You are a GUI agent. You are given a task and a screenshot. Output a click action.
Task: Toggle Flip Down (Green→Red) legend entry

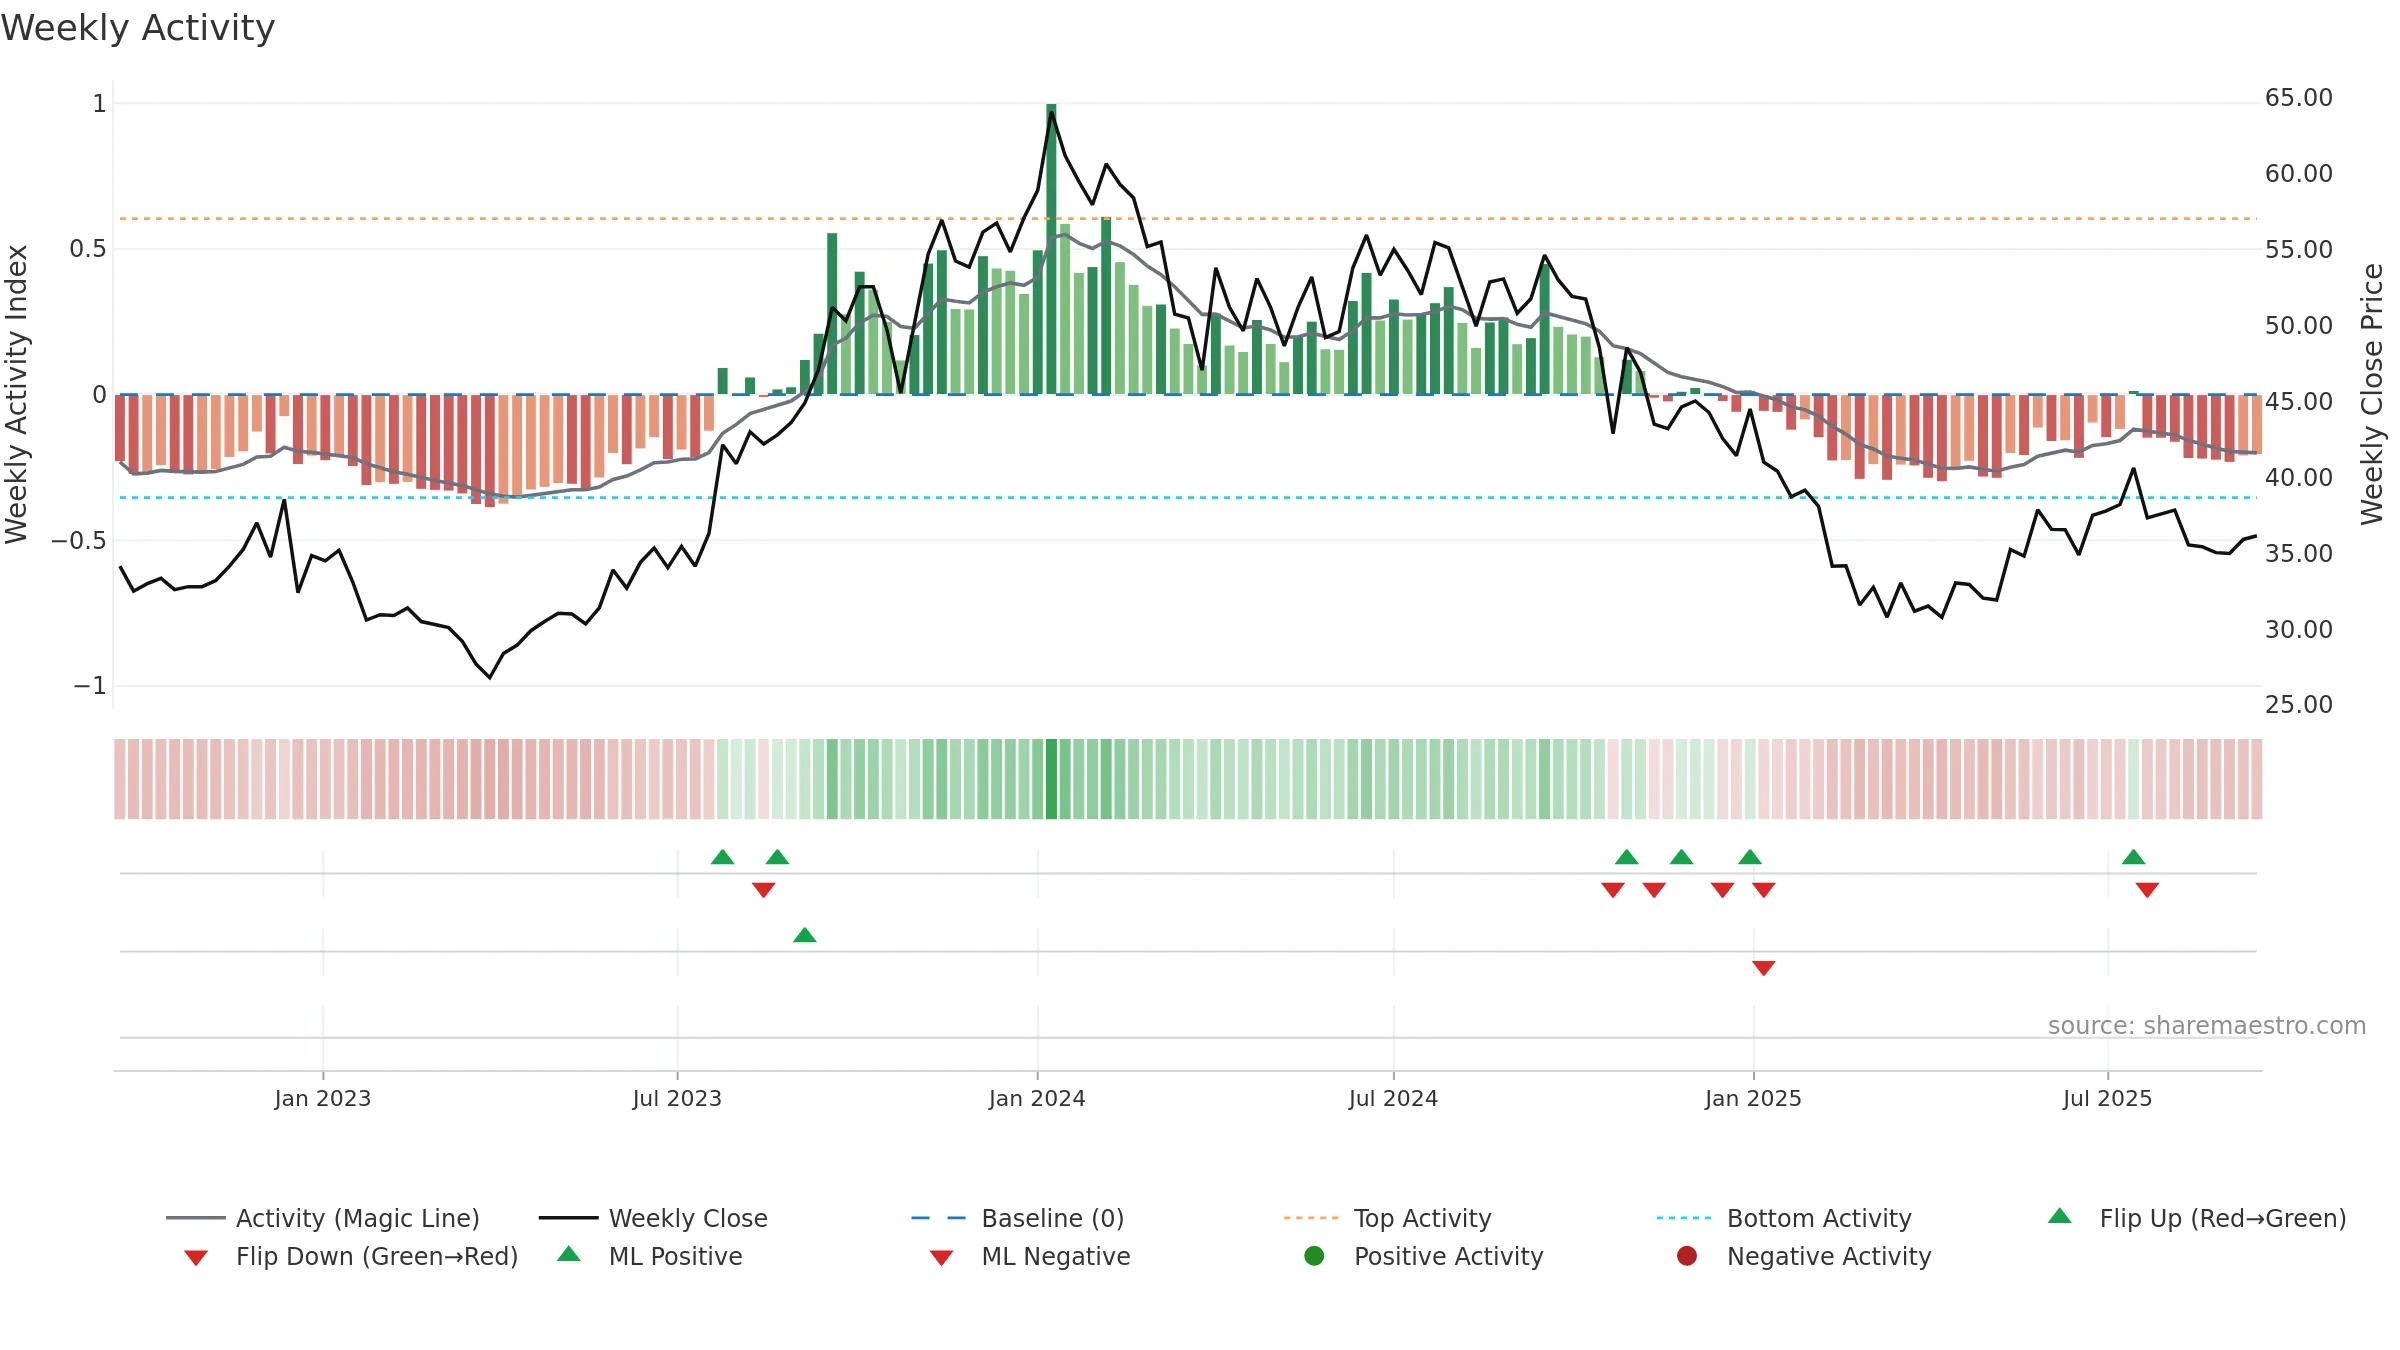pyautogui.click(x=351, y=1256)
